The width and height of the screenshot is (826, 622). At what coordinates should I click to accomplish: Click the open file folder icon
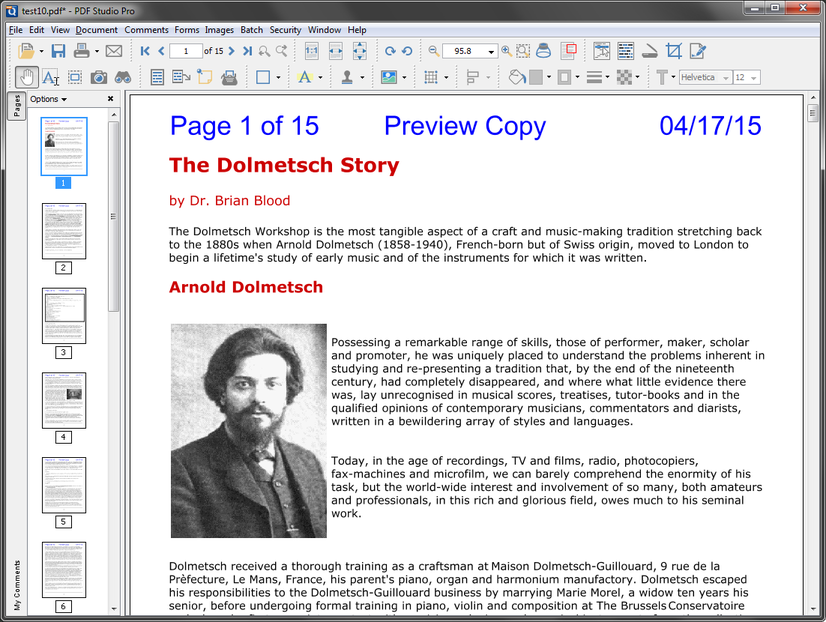coord(26,51)
